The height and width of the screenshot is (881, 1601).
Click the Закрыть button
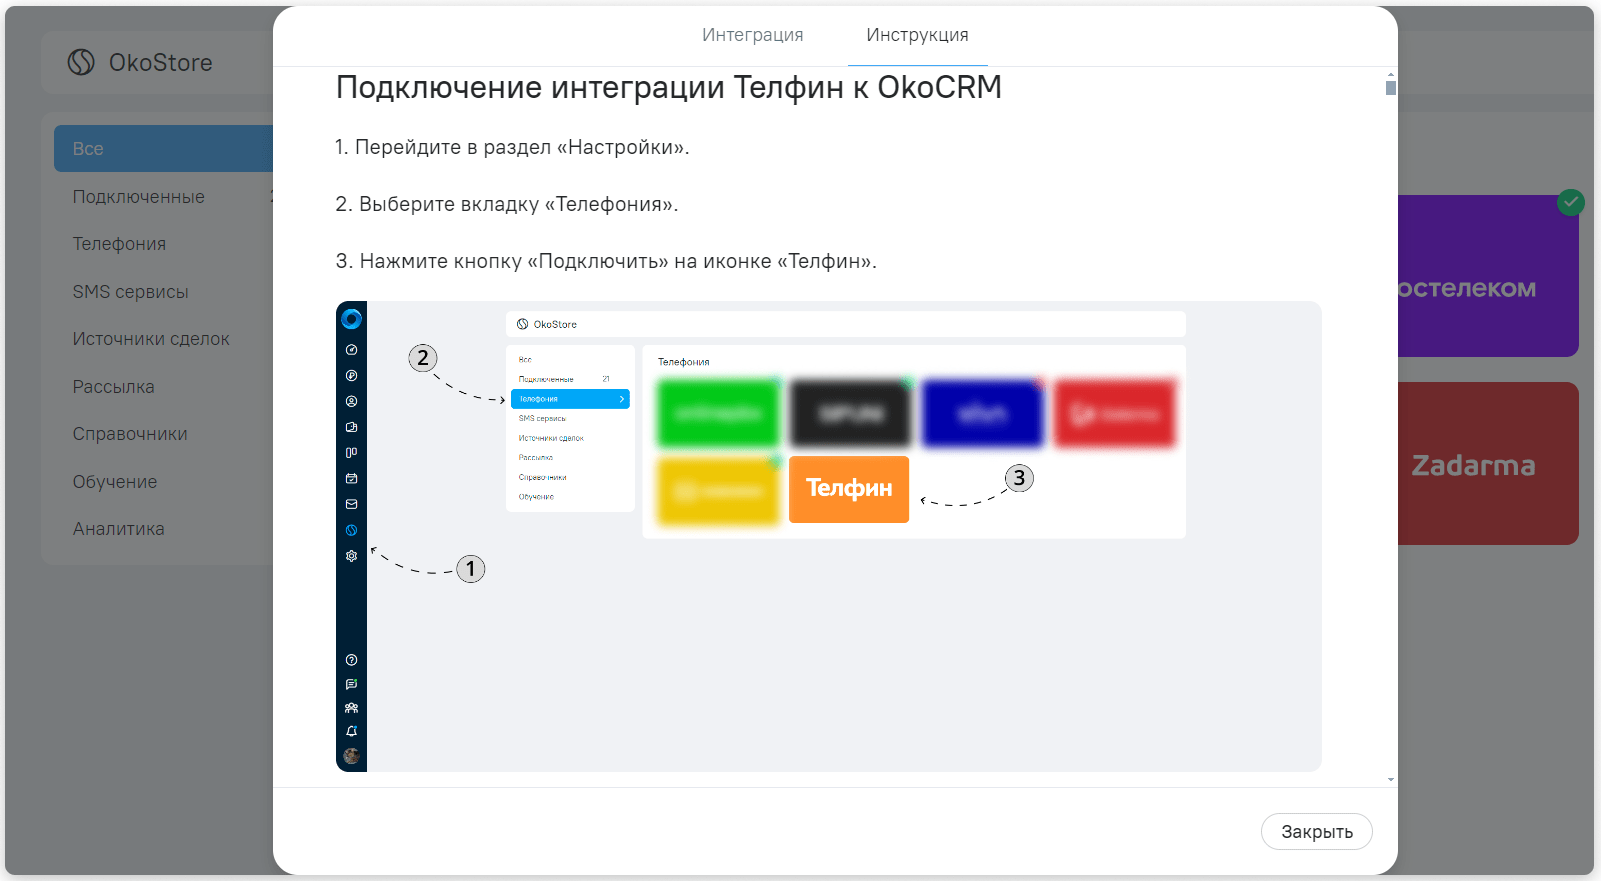pyautogui.click(x=1316, y=831)
